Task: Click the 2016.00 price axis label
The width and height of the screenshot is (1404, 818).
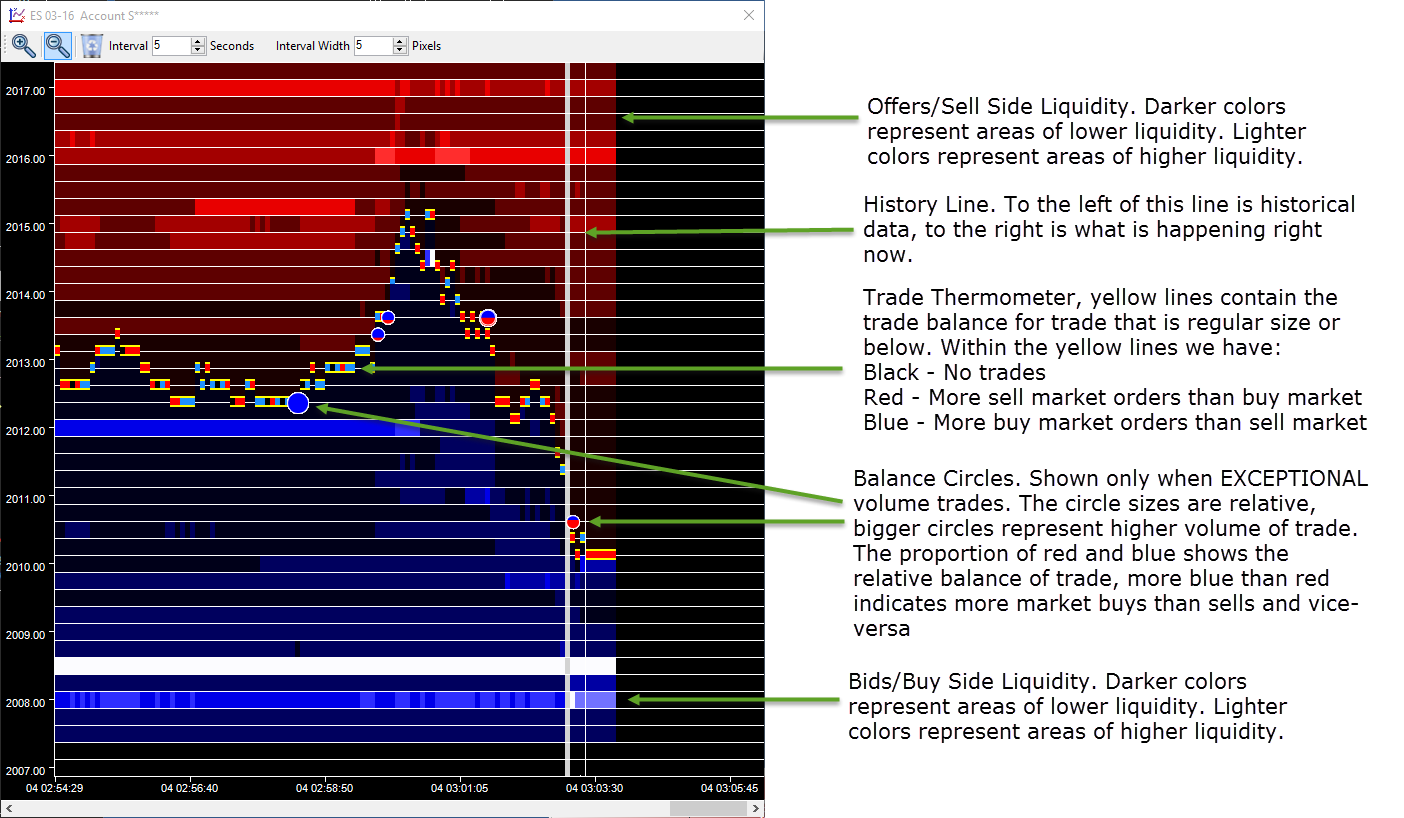Action: coord(25,158)
